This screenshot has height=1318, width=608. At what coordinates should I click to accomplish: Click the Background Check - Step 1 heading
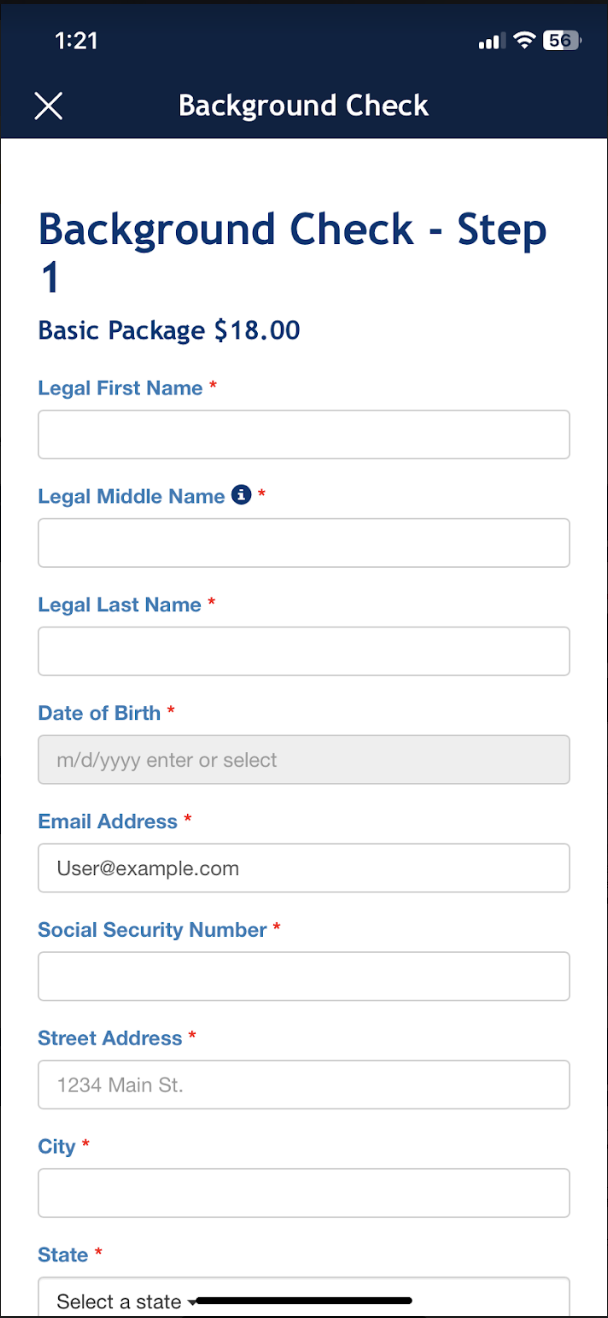pos(292,252)
